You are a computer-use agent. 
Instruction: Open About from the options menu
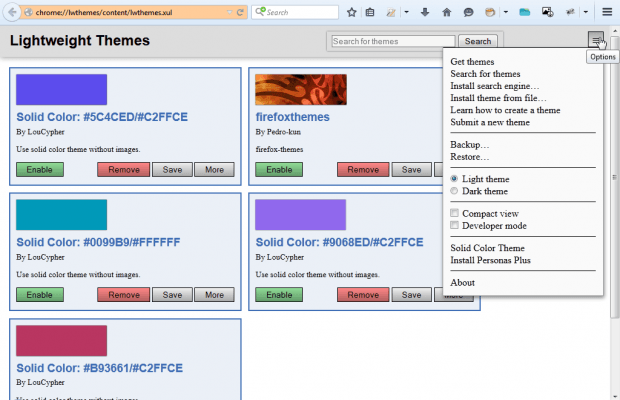[x=462, y=283]
